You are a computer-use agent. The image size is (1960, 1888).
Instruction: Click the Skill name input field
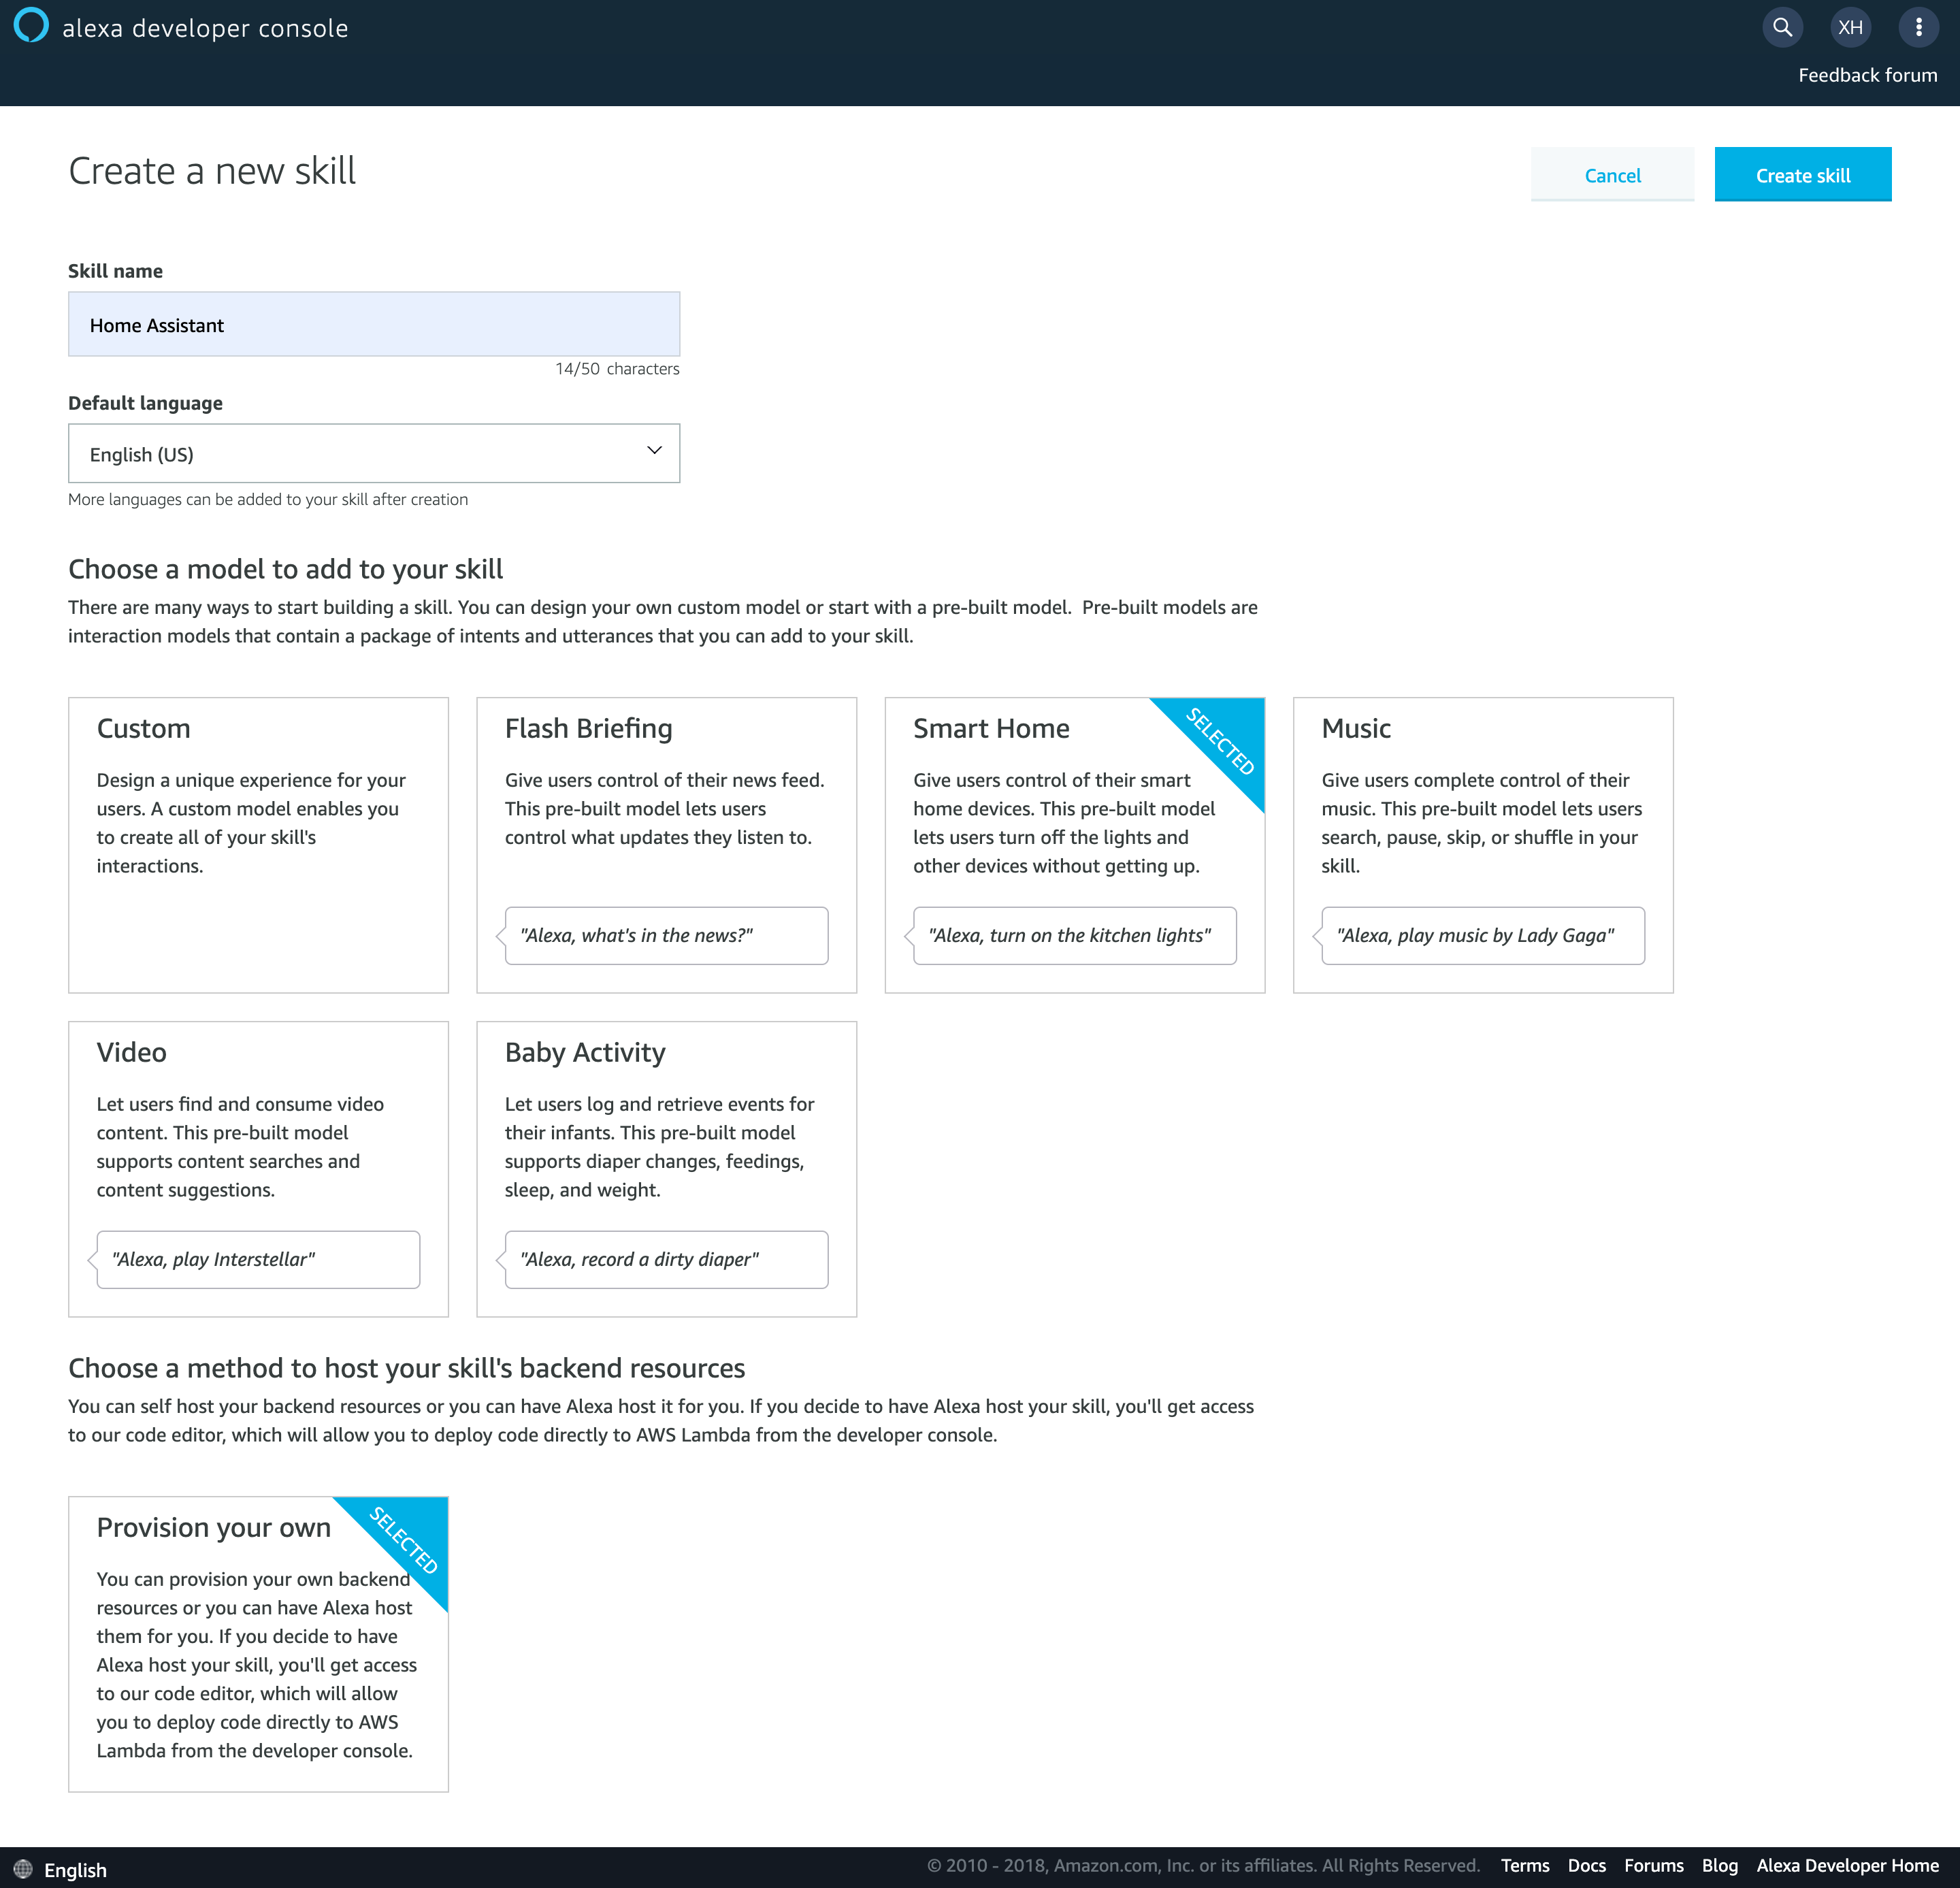[x=374, y=324]
